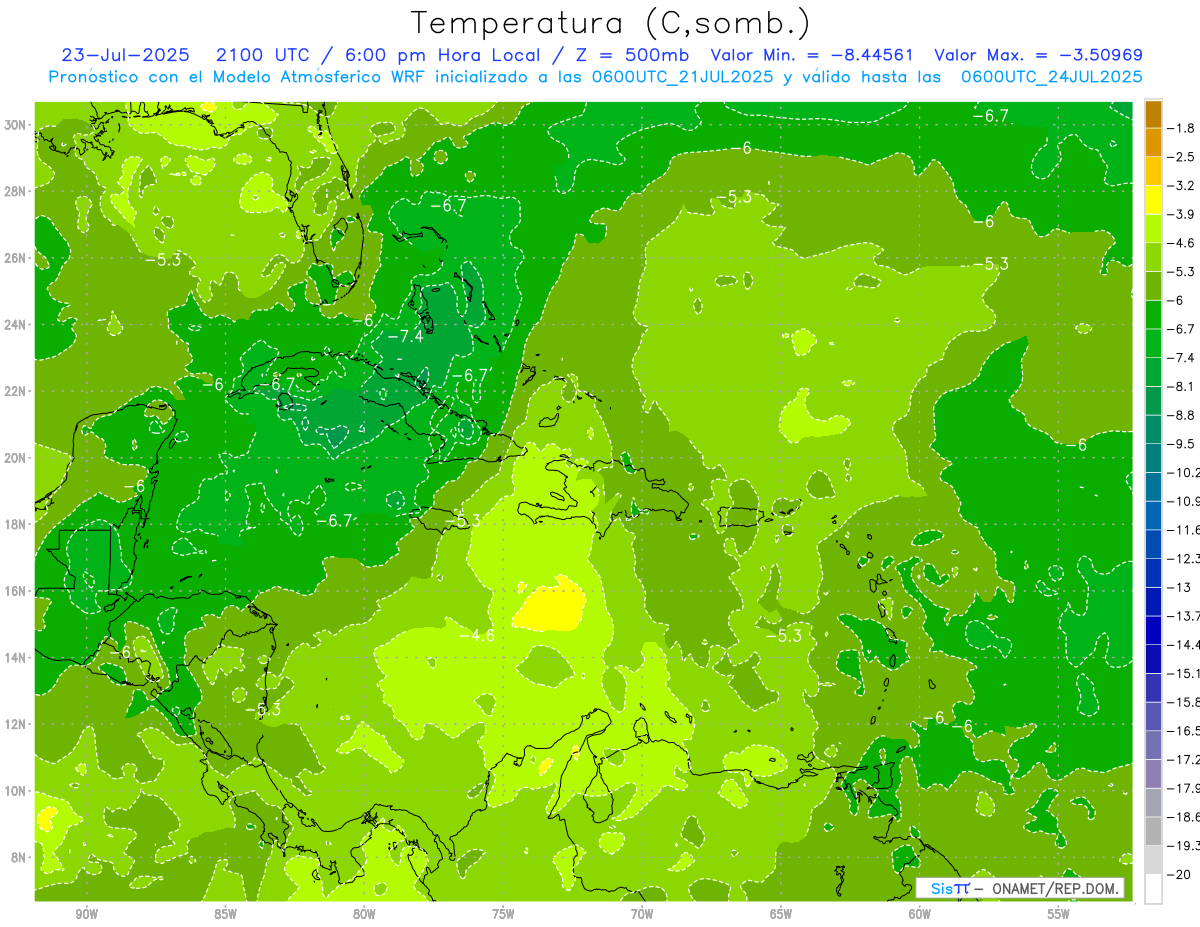Click the "30N" latitude axis label
The image size is (1200, 927).
(x=17, y=125)
